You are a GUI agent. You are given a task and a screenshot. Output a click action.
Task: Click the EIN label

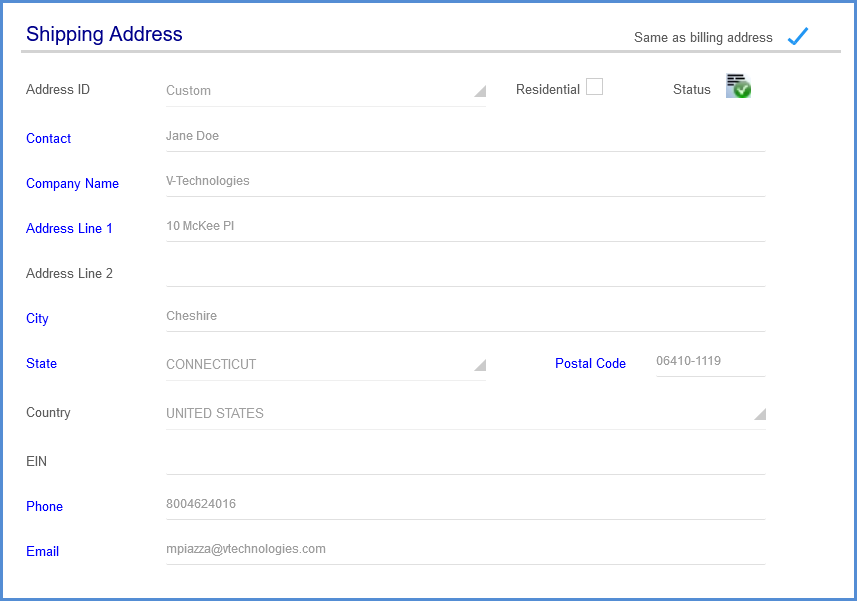(x=37, y=461)
